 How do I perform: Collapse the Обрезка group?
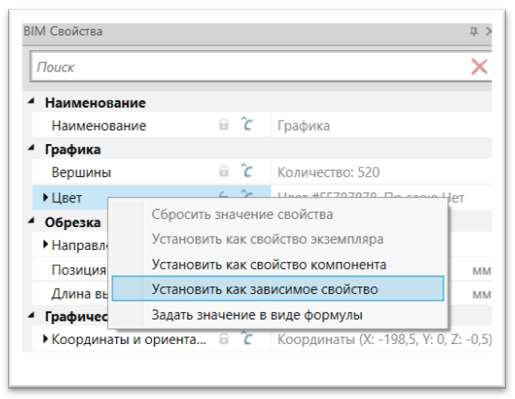pyautogui.click(x=31, y=220)
